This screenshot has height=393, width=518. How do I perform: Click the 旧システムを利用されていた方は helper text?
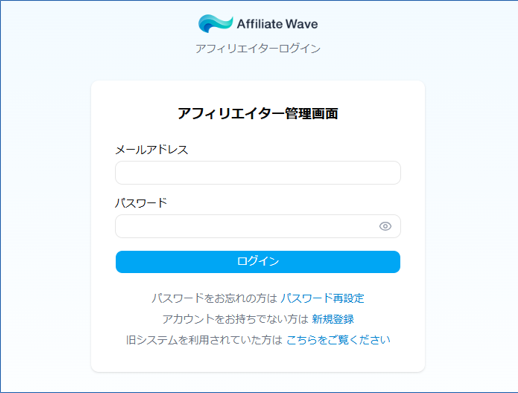click(x=204, y=340)
